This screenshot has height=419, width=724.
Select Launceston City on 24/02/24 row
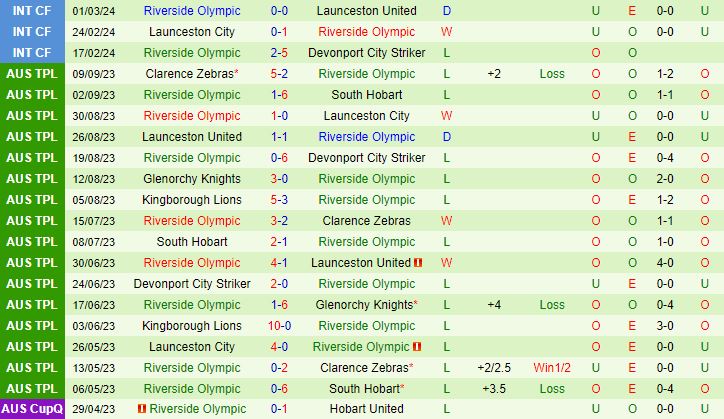tap(192, 32)
